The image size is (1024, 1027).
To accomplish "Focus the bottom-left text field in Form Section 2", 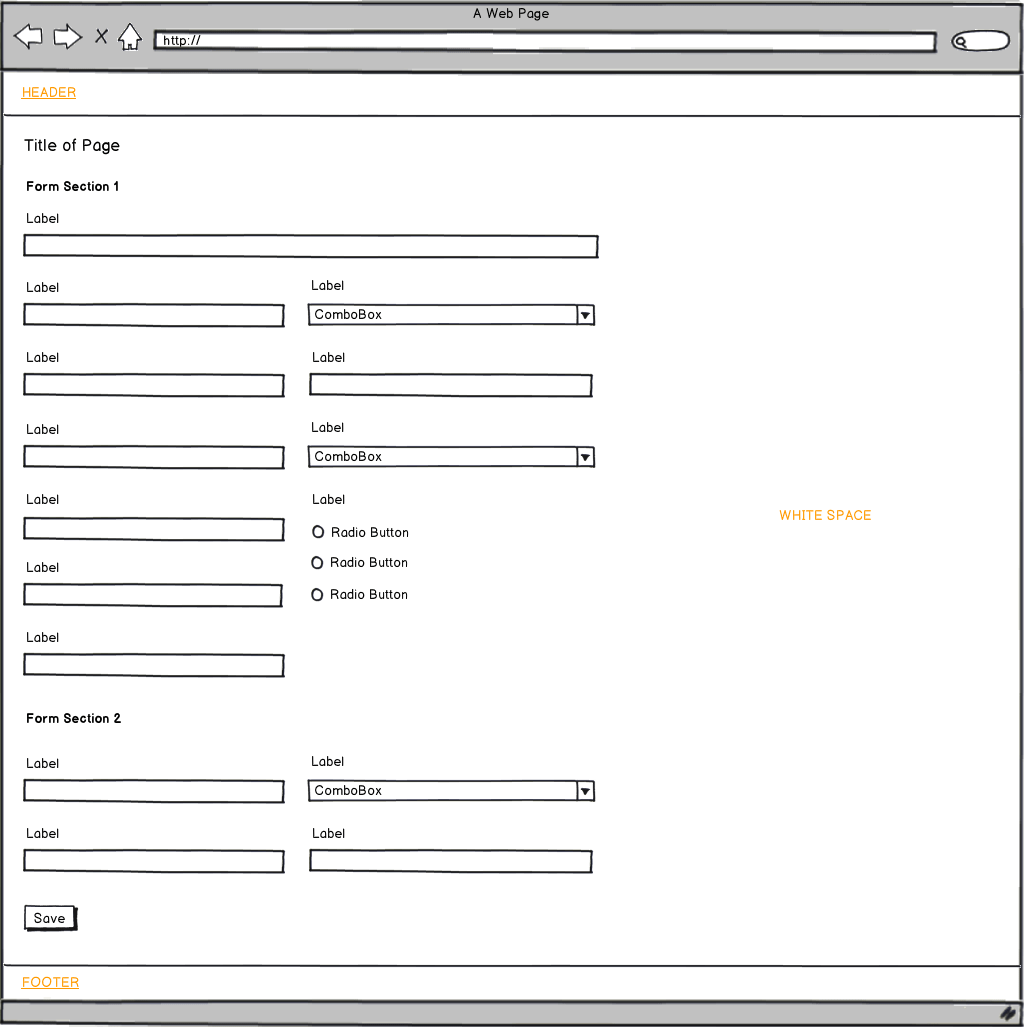I will click(x=154, y=861).
